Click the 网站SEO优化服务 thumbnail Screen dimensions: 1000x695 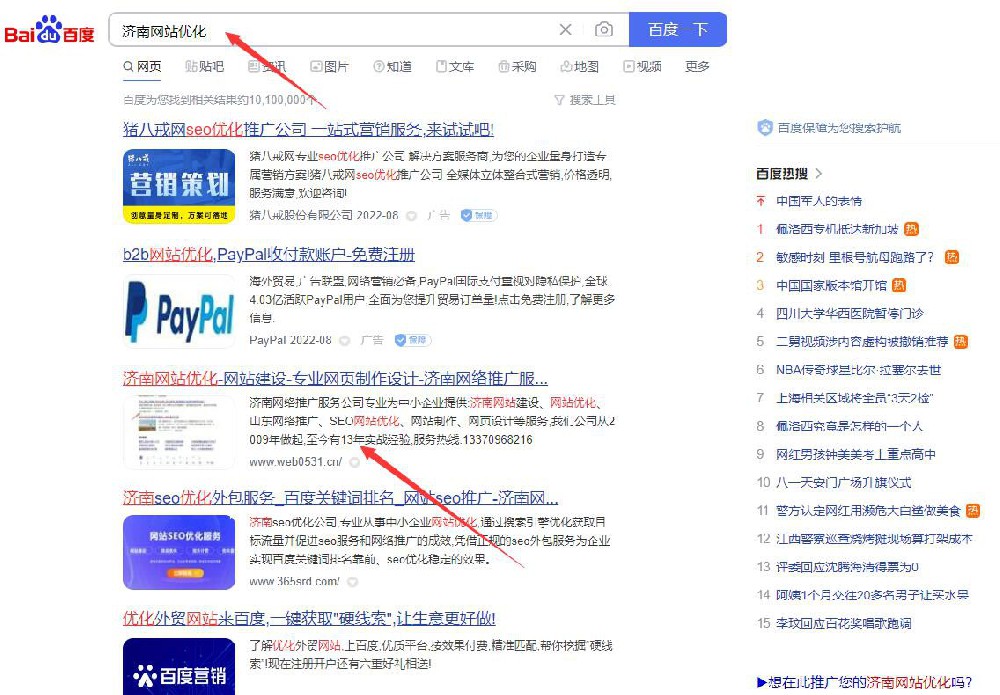coord(179,552)
